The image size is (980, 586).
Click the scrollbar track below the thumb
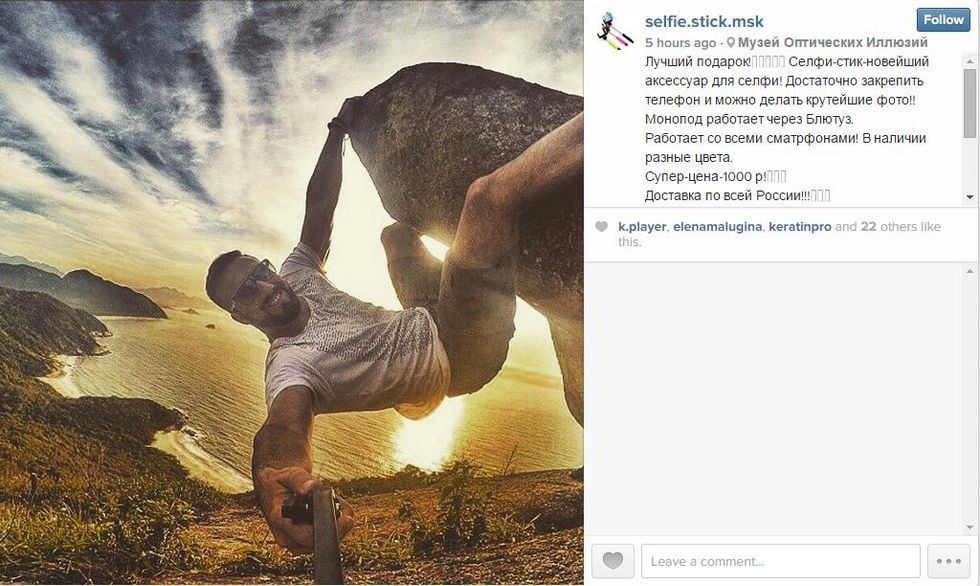[x=970, y=165]
